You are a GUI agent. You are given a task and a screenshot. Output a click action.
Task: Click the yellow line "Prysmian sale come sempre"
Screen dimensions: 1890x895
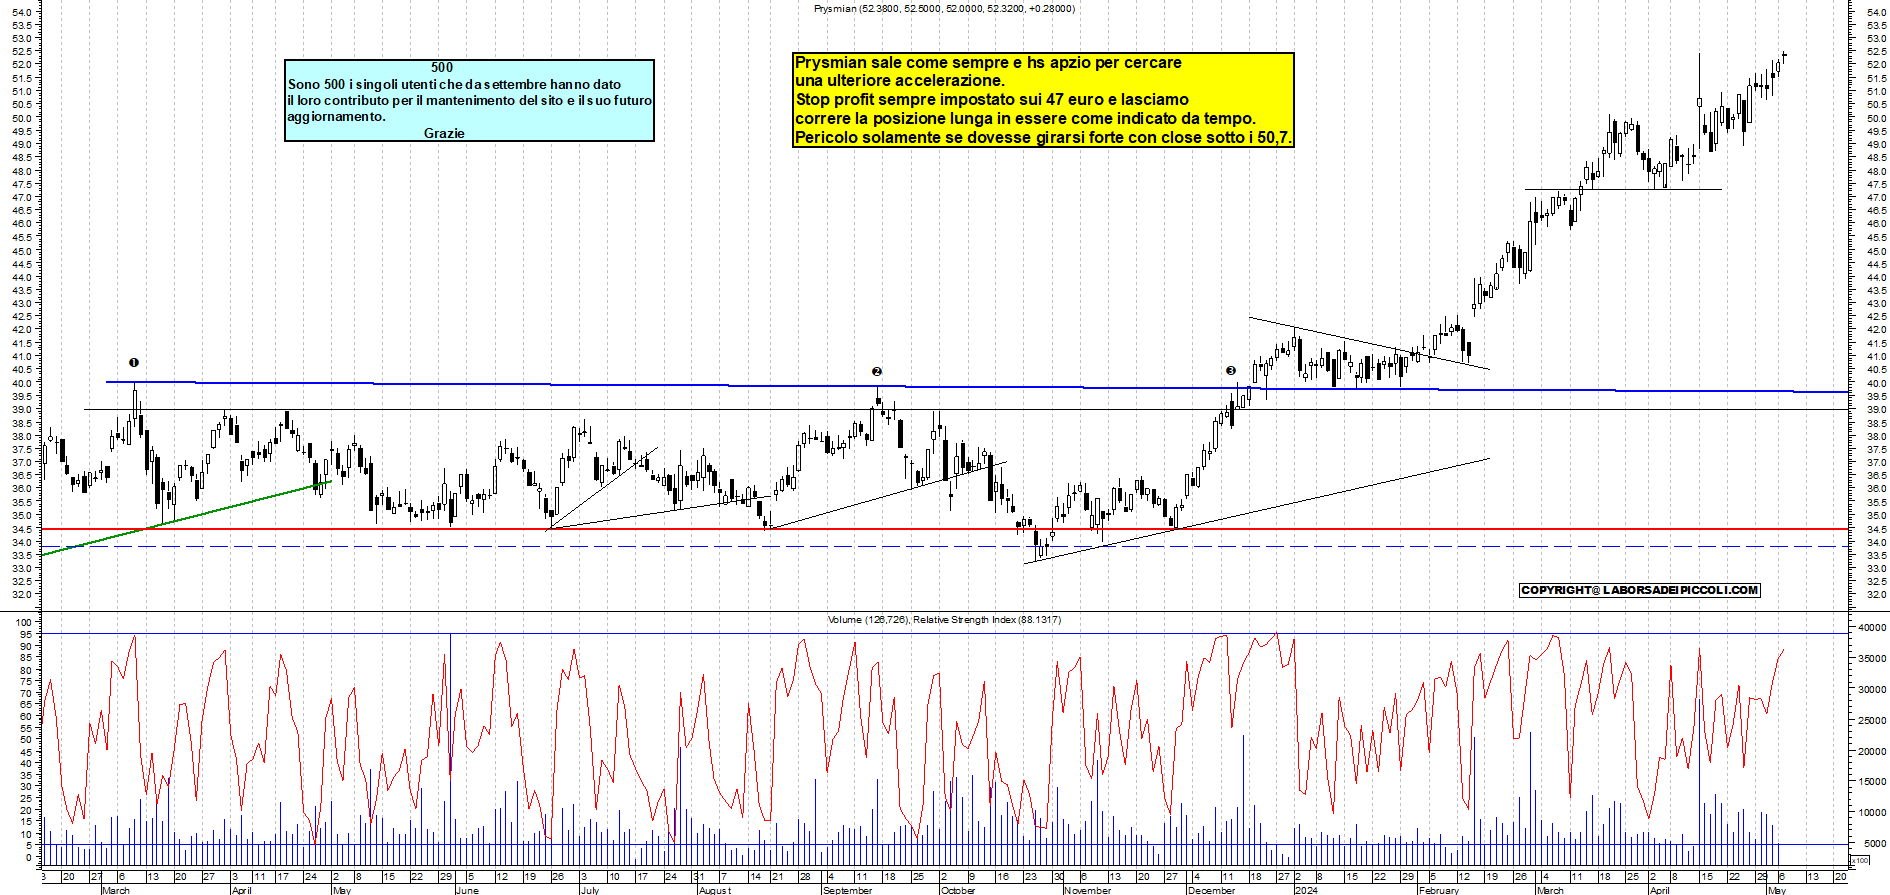click(x=988, y=62)
